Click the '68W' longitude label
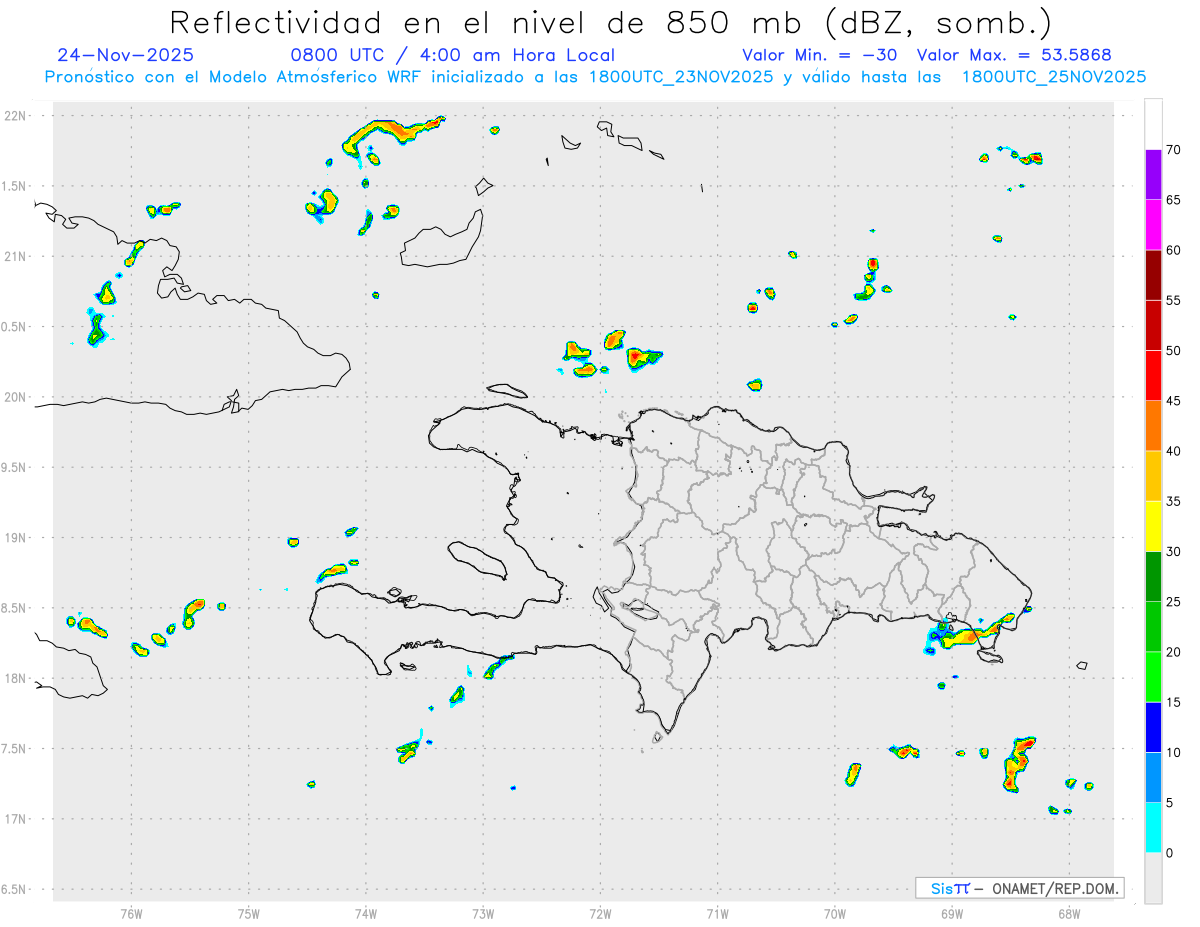The width and height of the screenshot is (1200, 927). click(1069, 913)
